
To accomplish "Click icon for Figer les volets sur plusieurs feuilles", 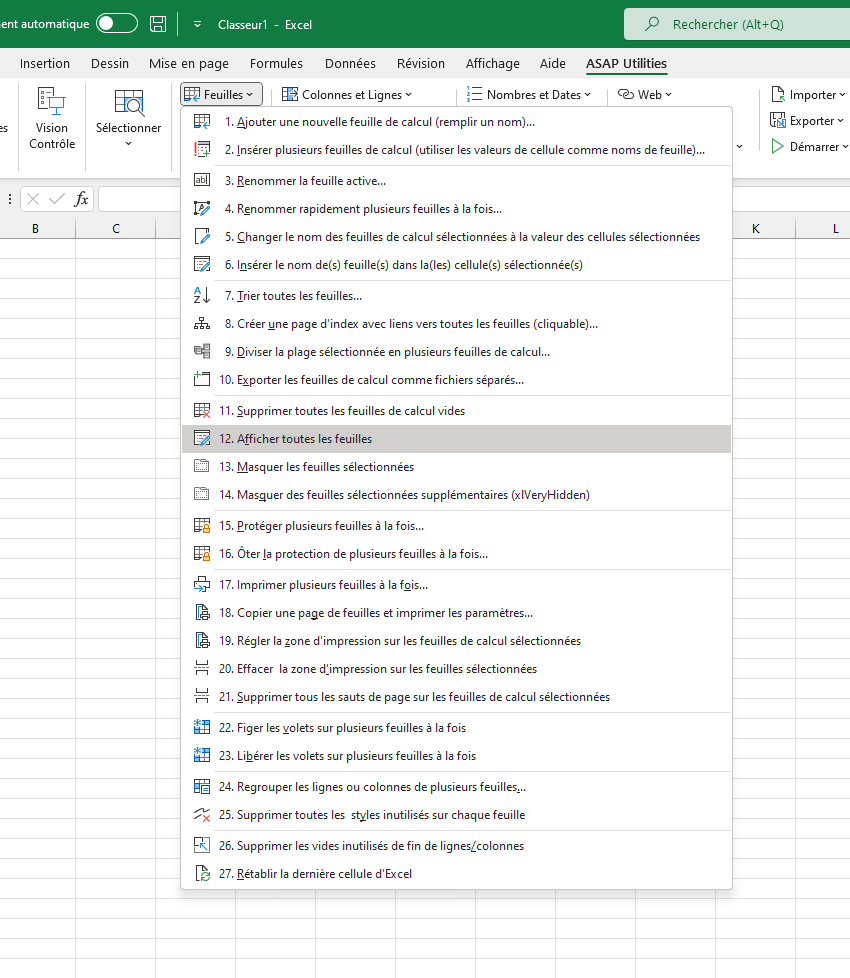I will pos(201,727).
